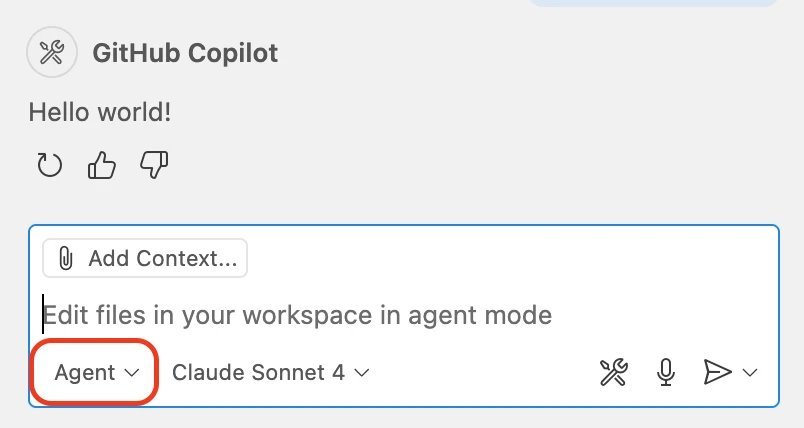804x428 pixels.
Task: Click the "Hello world!" response text
Action: click(x=100, y=112)
